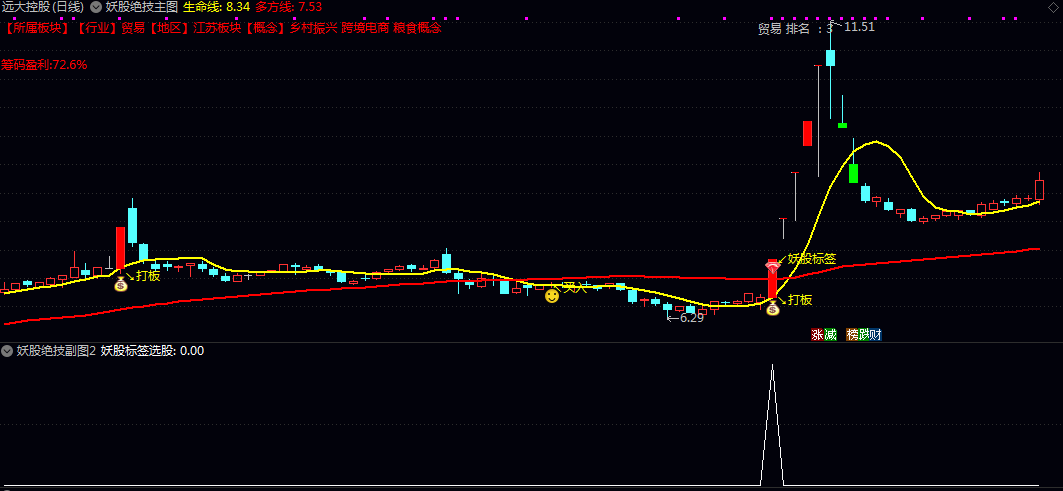Click the blue 财 tag icon
Image resolution: width=1063 pixels, height=491 pixels.
click(x=875, y=334)
